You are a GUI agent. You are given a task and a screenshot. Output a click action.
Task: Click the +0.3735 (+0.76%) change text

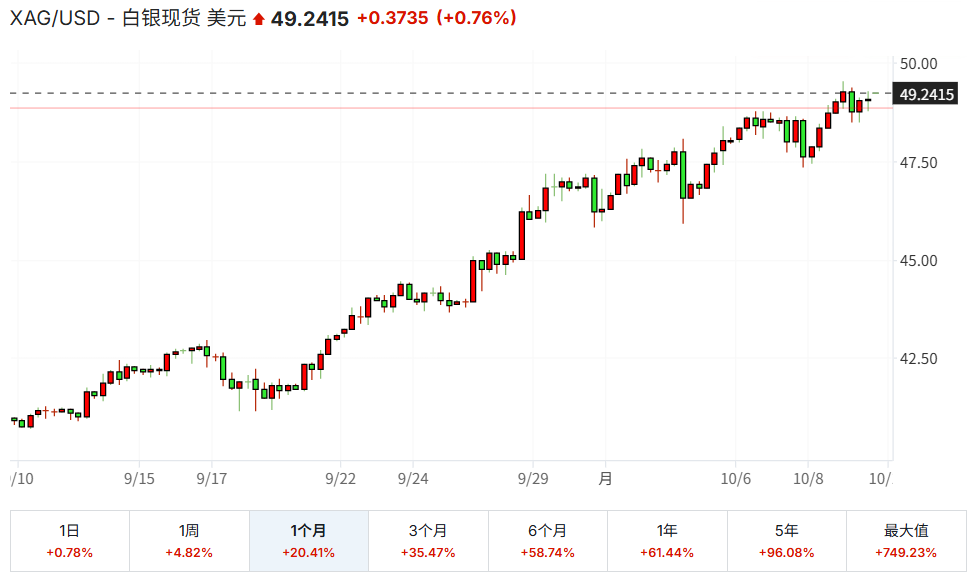coord(436,18)
